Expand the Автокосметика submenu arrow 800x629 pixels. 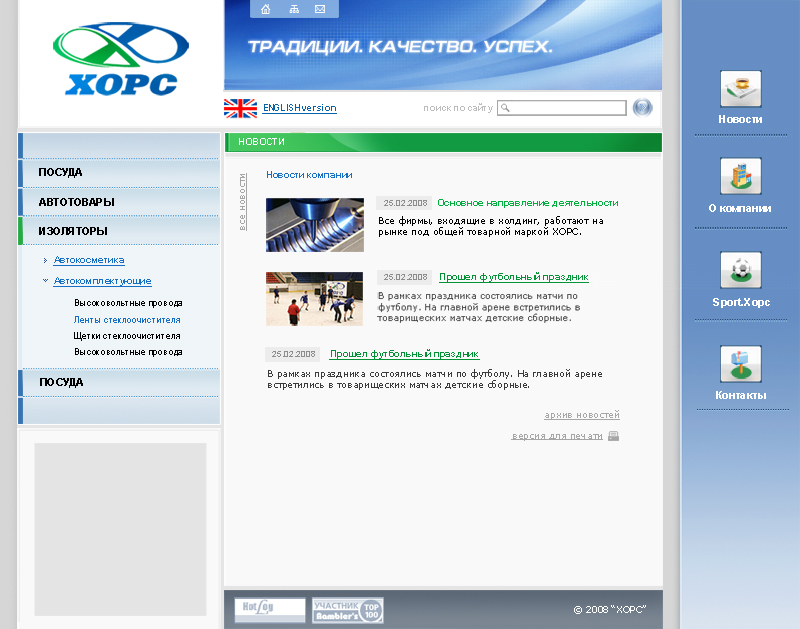point(45,260)
